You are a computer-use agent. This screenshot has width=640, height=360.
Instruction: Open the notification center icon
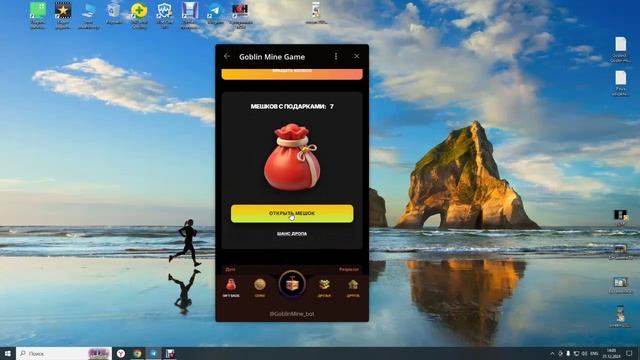(x=629, y=353)
